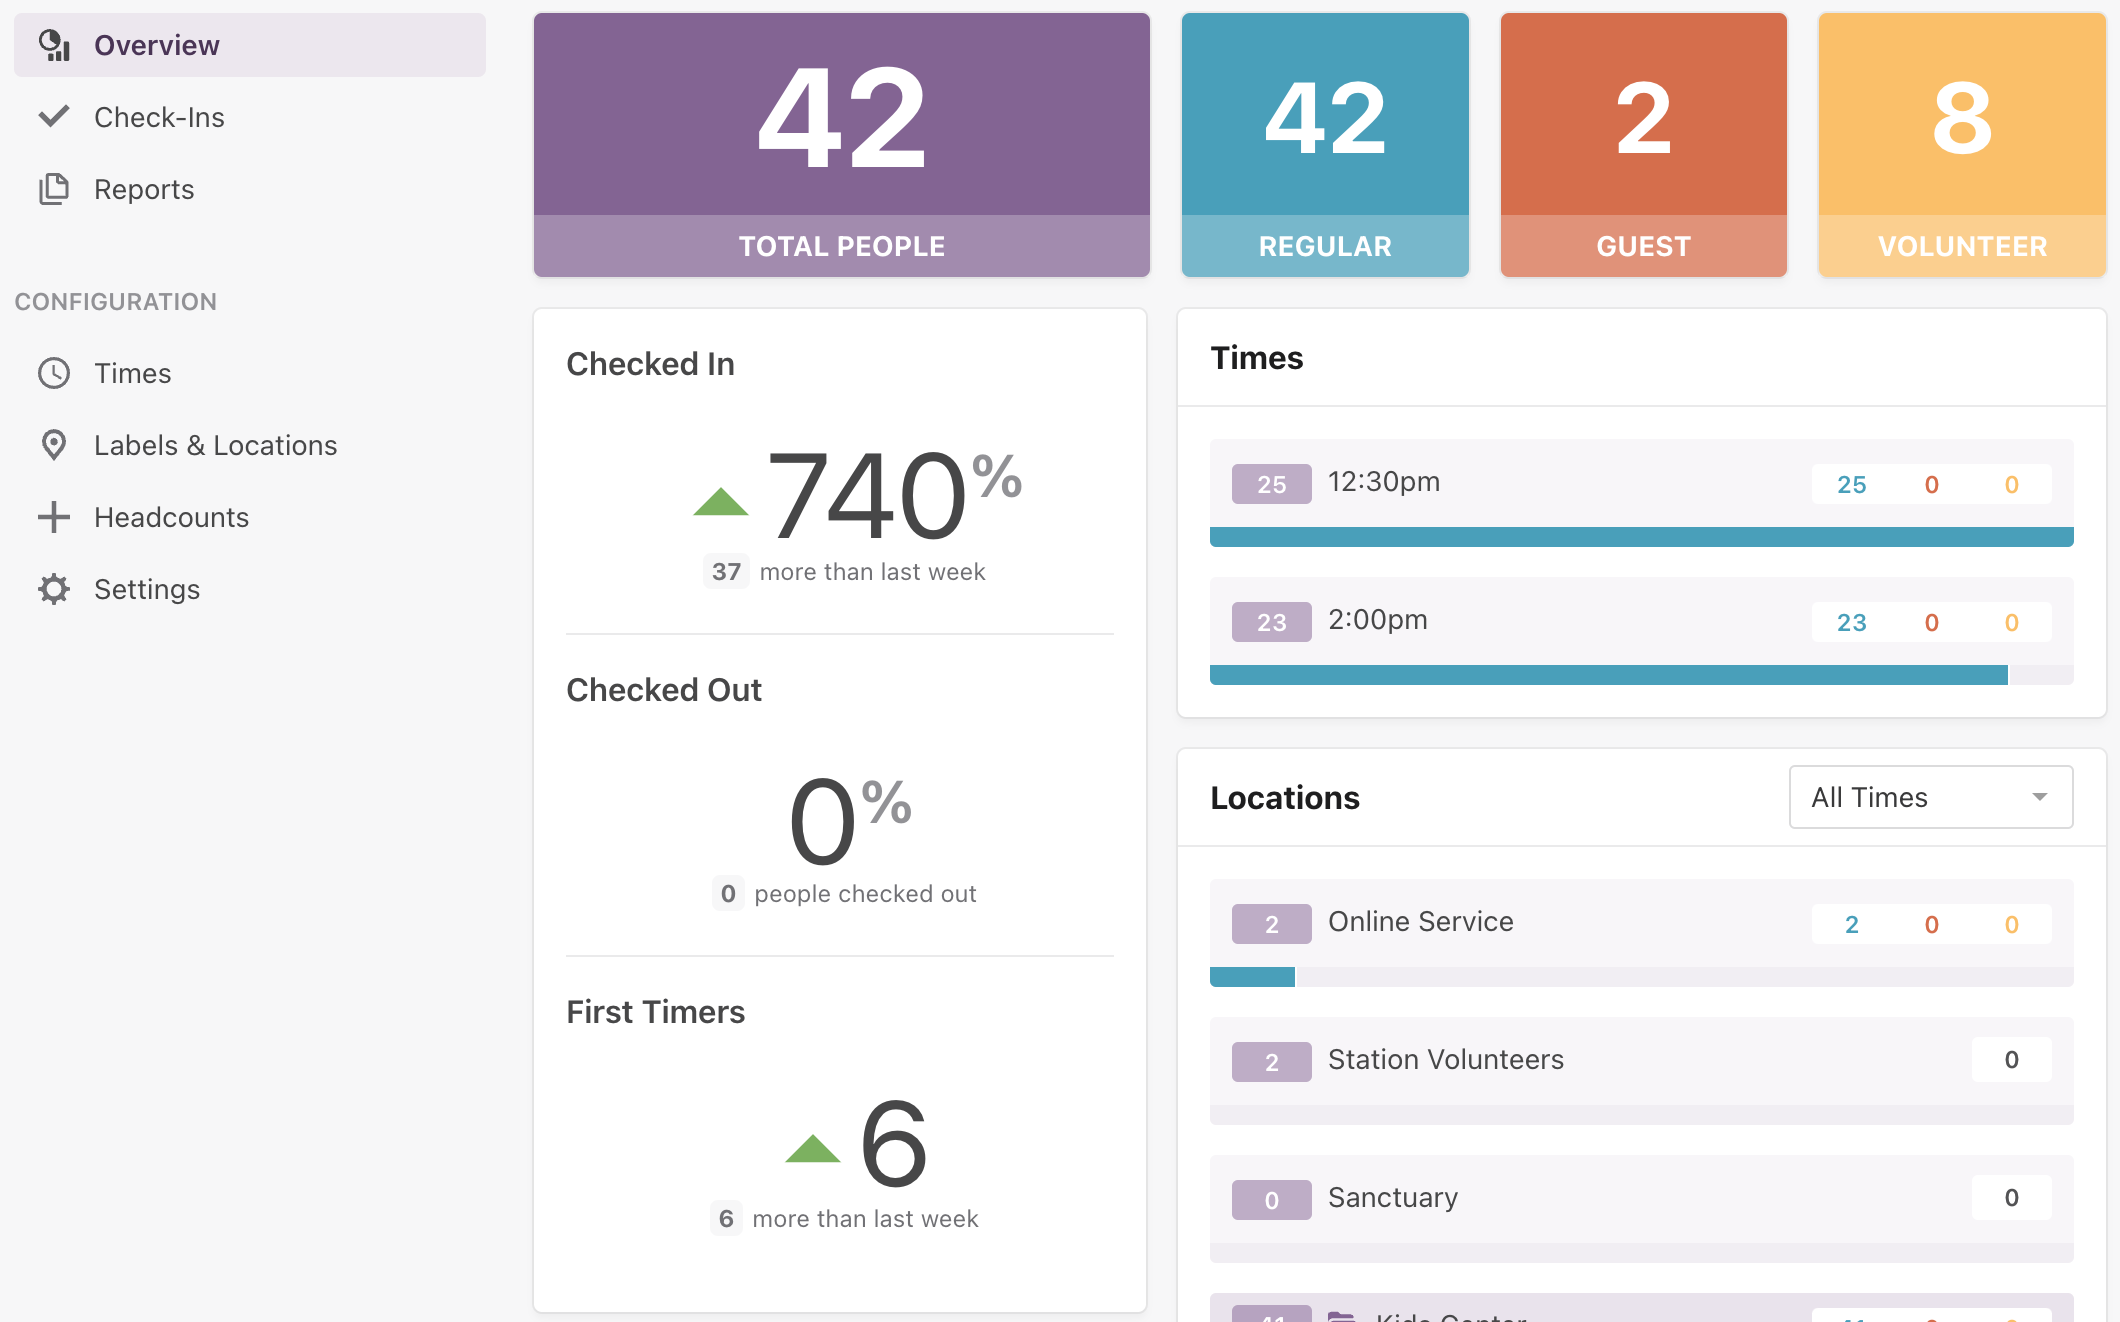Click Station Volunteers right-side 0 count
Screen dimensions: 2120x1322
tap(2012, 1060)
